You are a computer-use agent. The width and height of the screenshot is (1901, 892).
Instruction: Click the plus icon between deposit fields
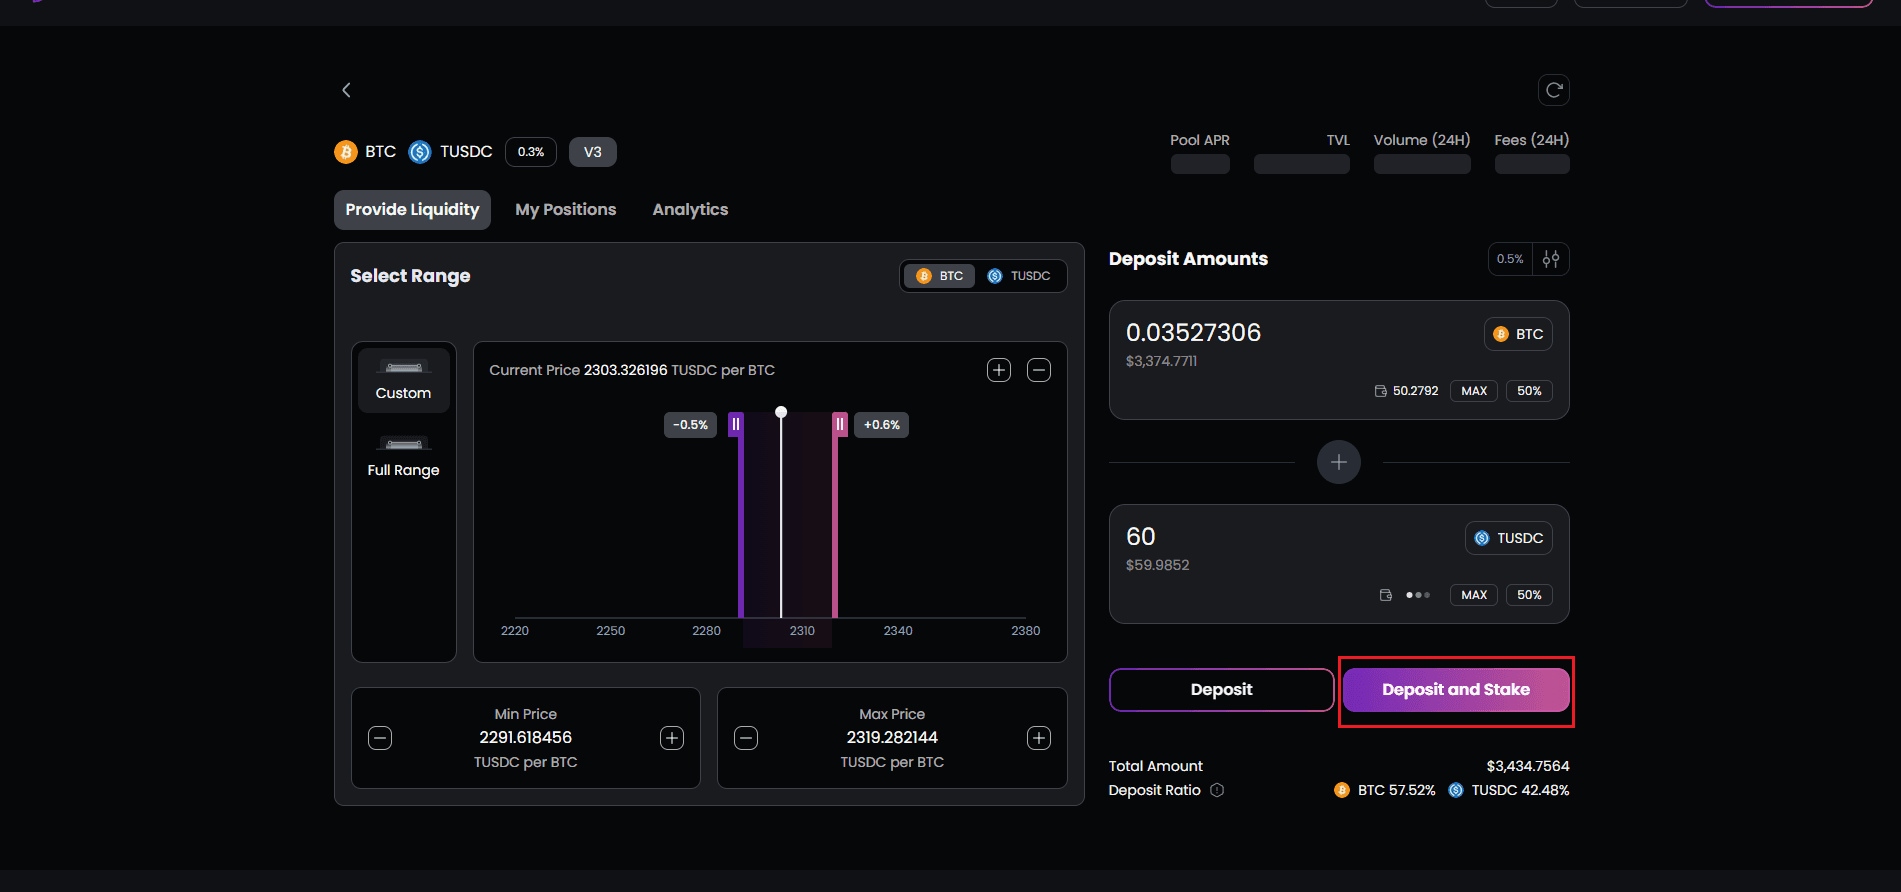(x=1338, y=462)
